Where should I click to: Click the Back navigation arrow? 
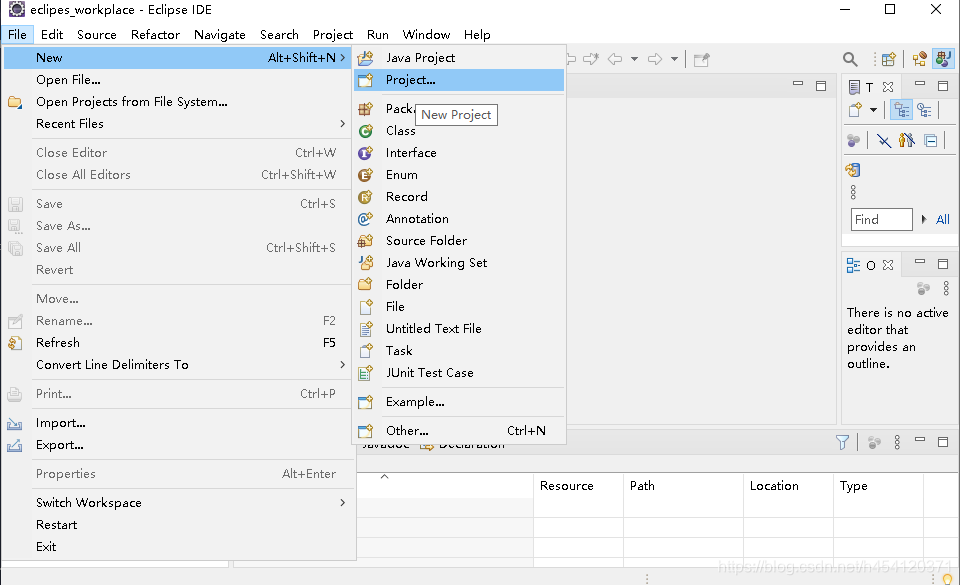tap(615, 59)
